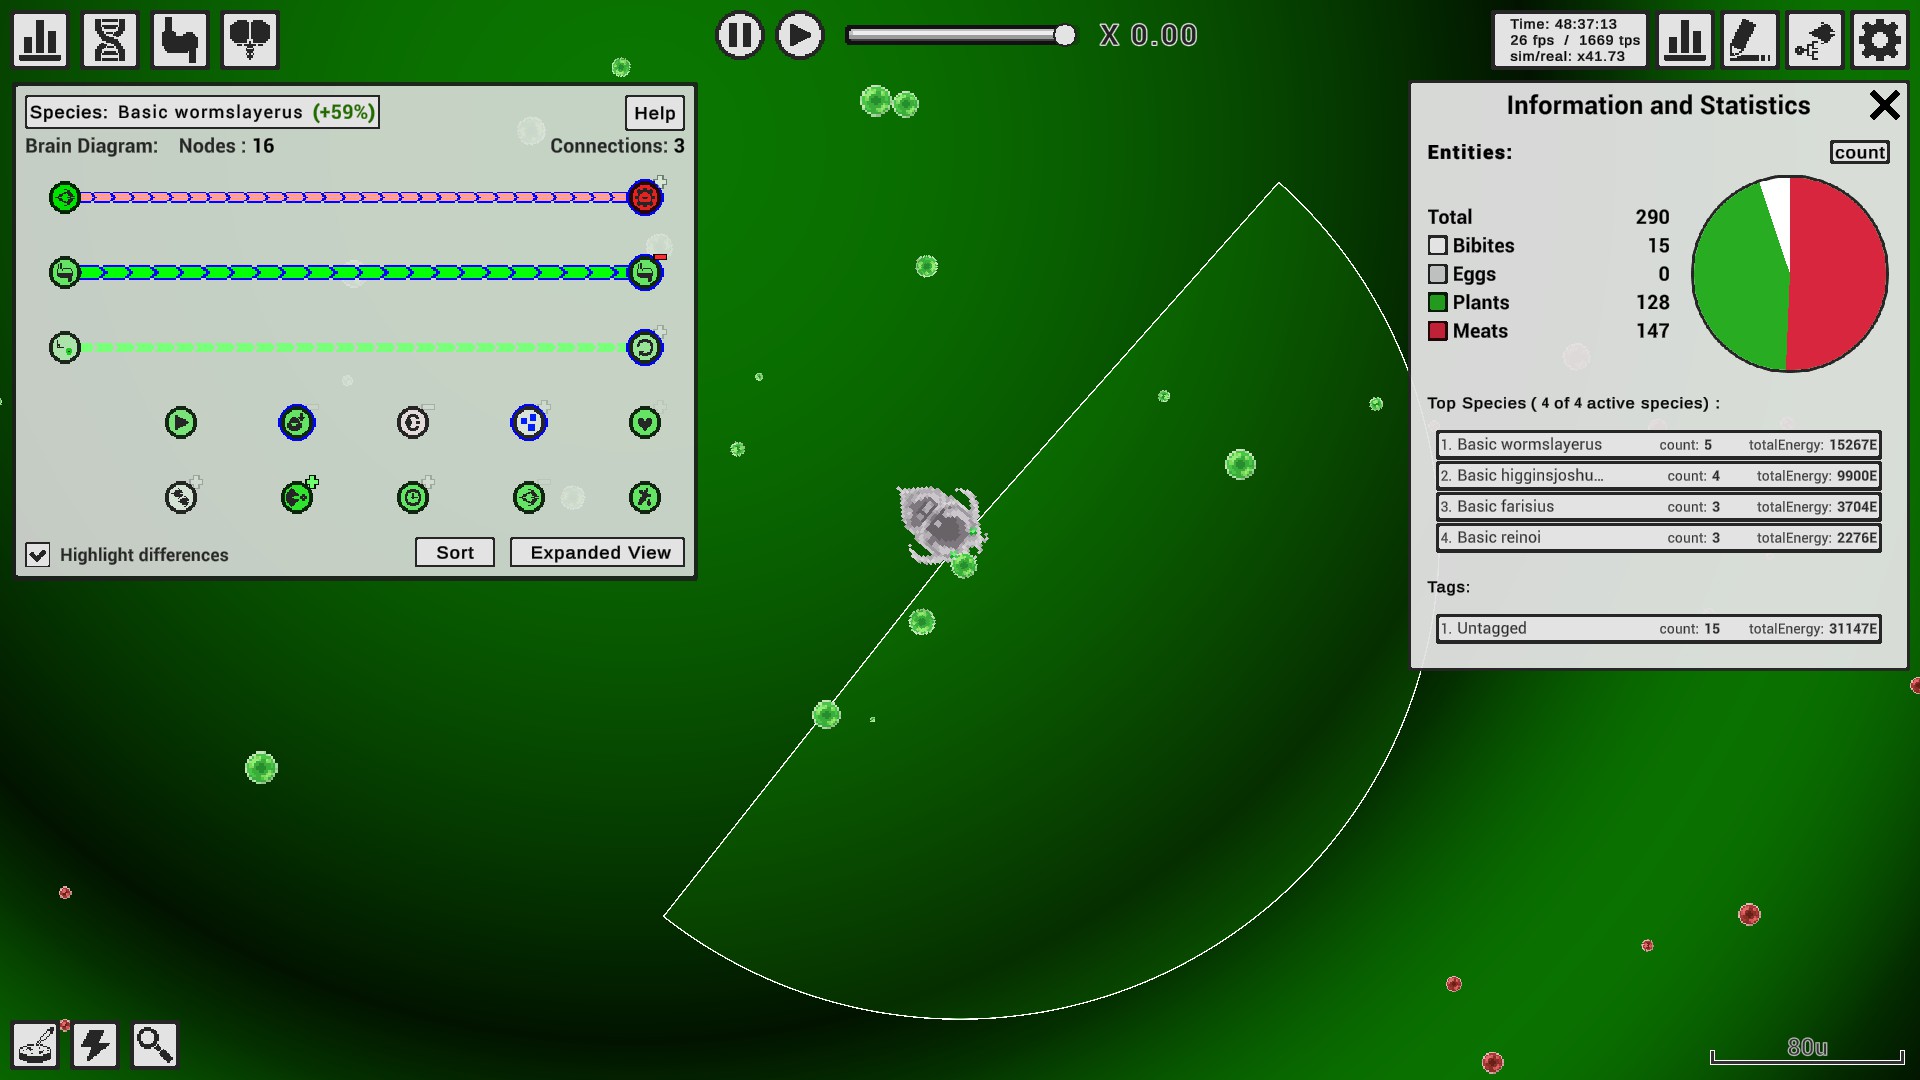The width and height of the screenshot is (1920, 1080).
Task: Click the top-left statistics bar chart icon
Action: [41, 40]
